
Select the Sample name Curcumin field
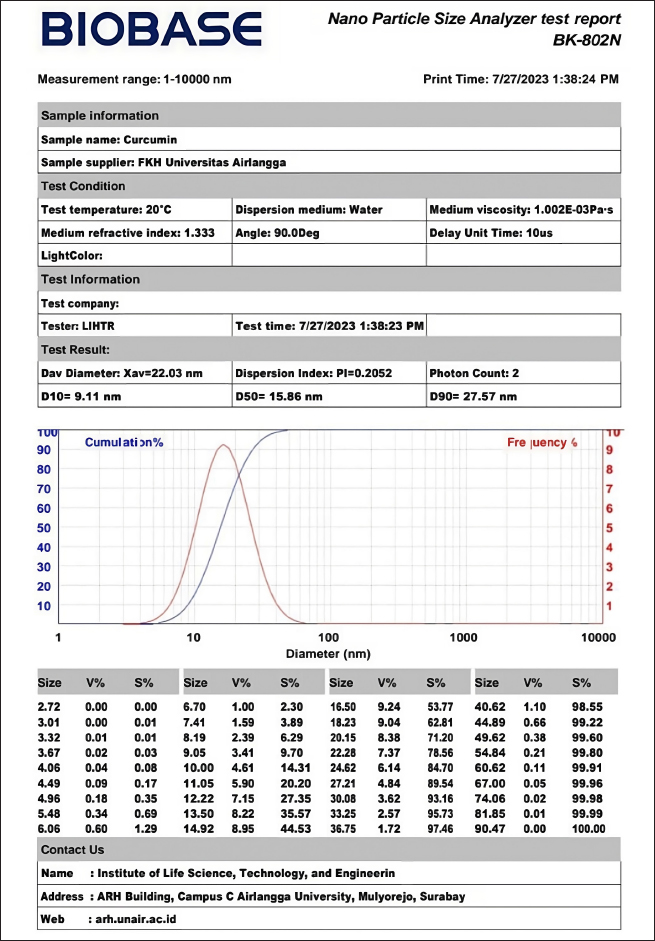coord(108,139)
